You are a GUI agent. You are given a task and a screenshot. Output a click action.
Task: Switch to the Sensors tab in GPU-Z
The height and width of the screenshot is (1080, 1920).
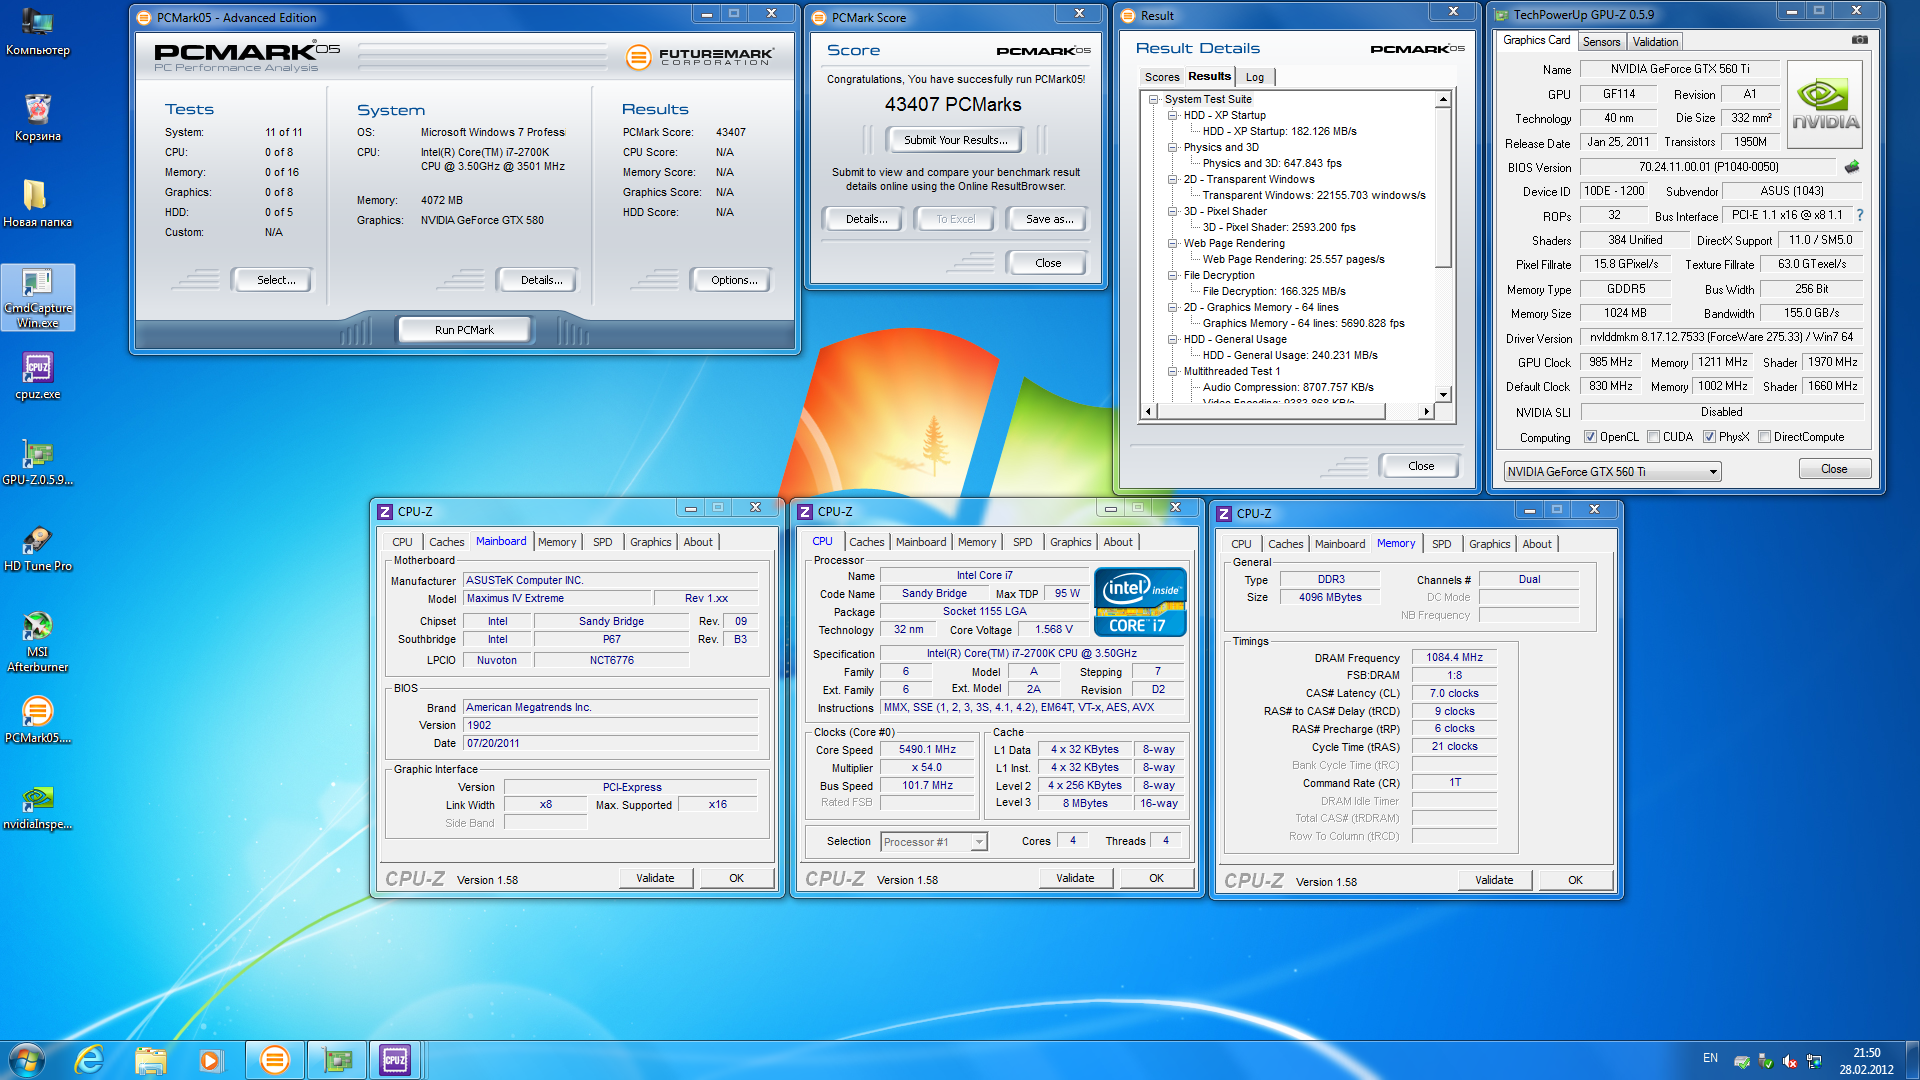tap(1601, 42)
